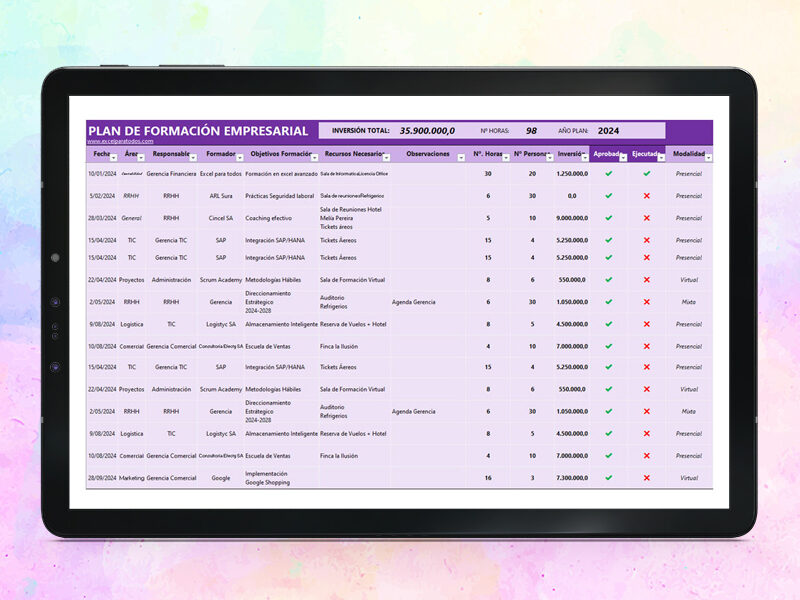800x600 pixels.
Task: Select the 'Implementación Google Shopping' cell
Action: (267, 478)
